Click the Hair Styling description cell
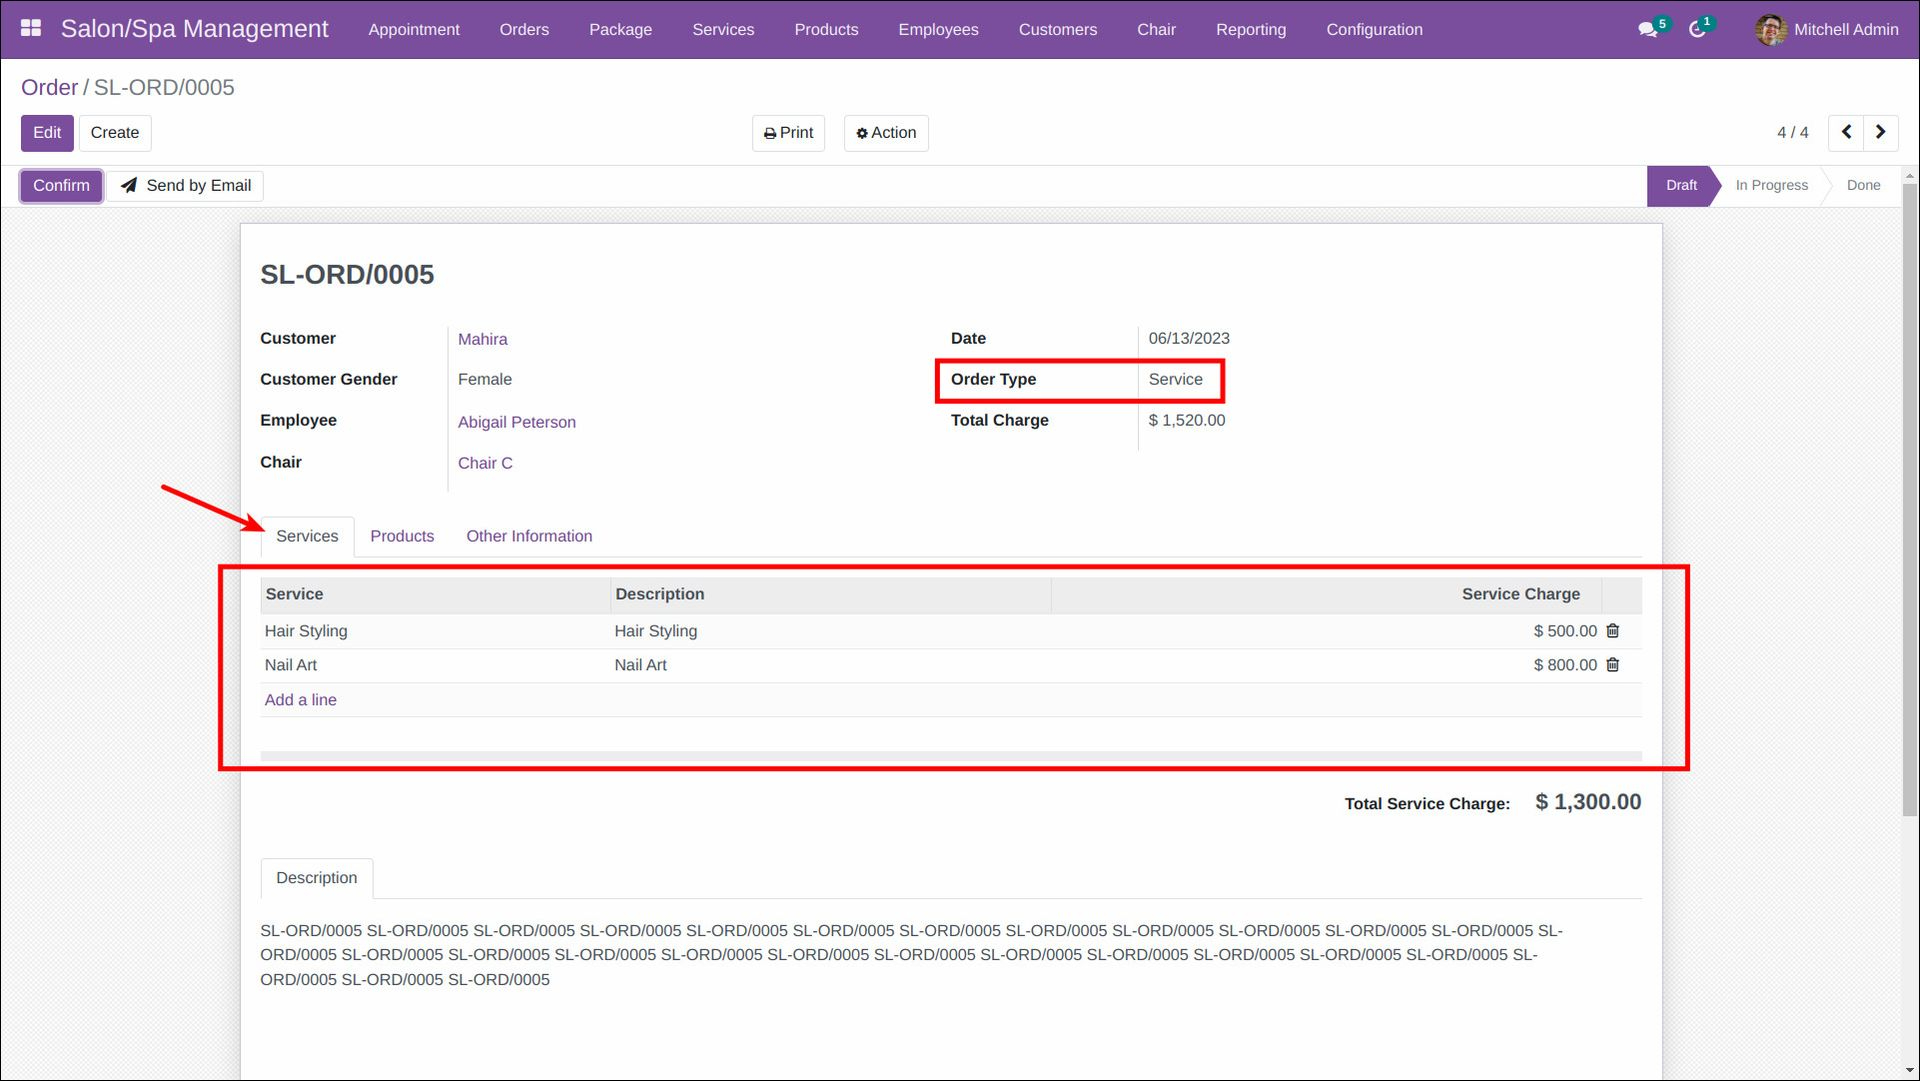The width and height of the screenshot is (1920, 1081). [830, 631]
